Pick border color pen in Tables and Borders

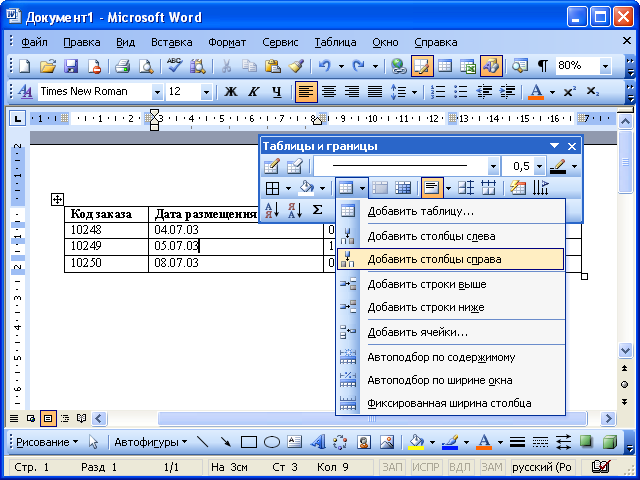coord(558,166)
